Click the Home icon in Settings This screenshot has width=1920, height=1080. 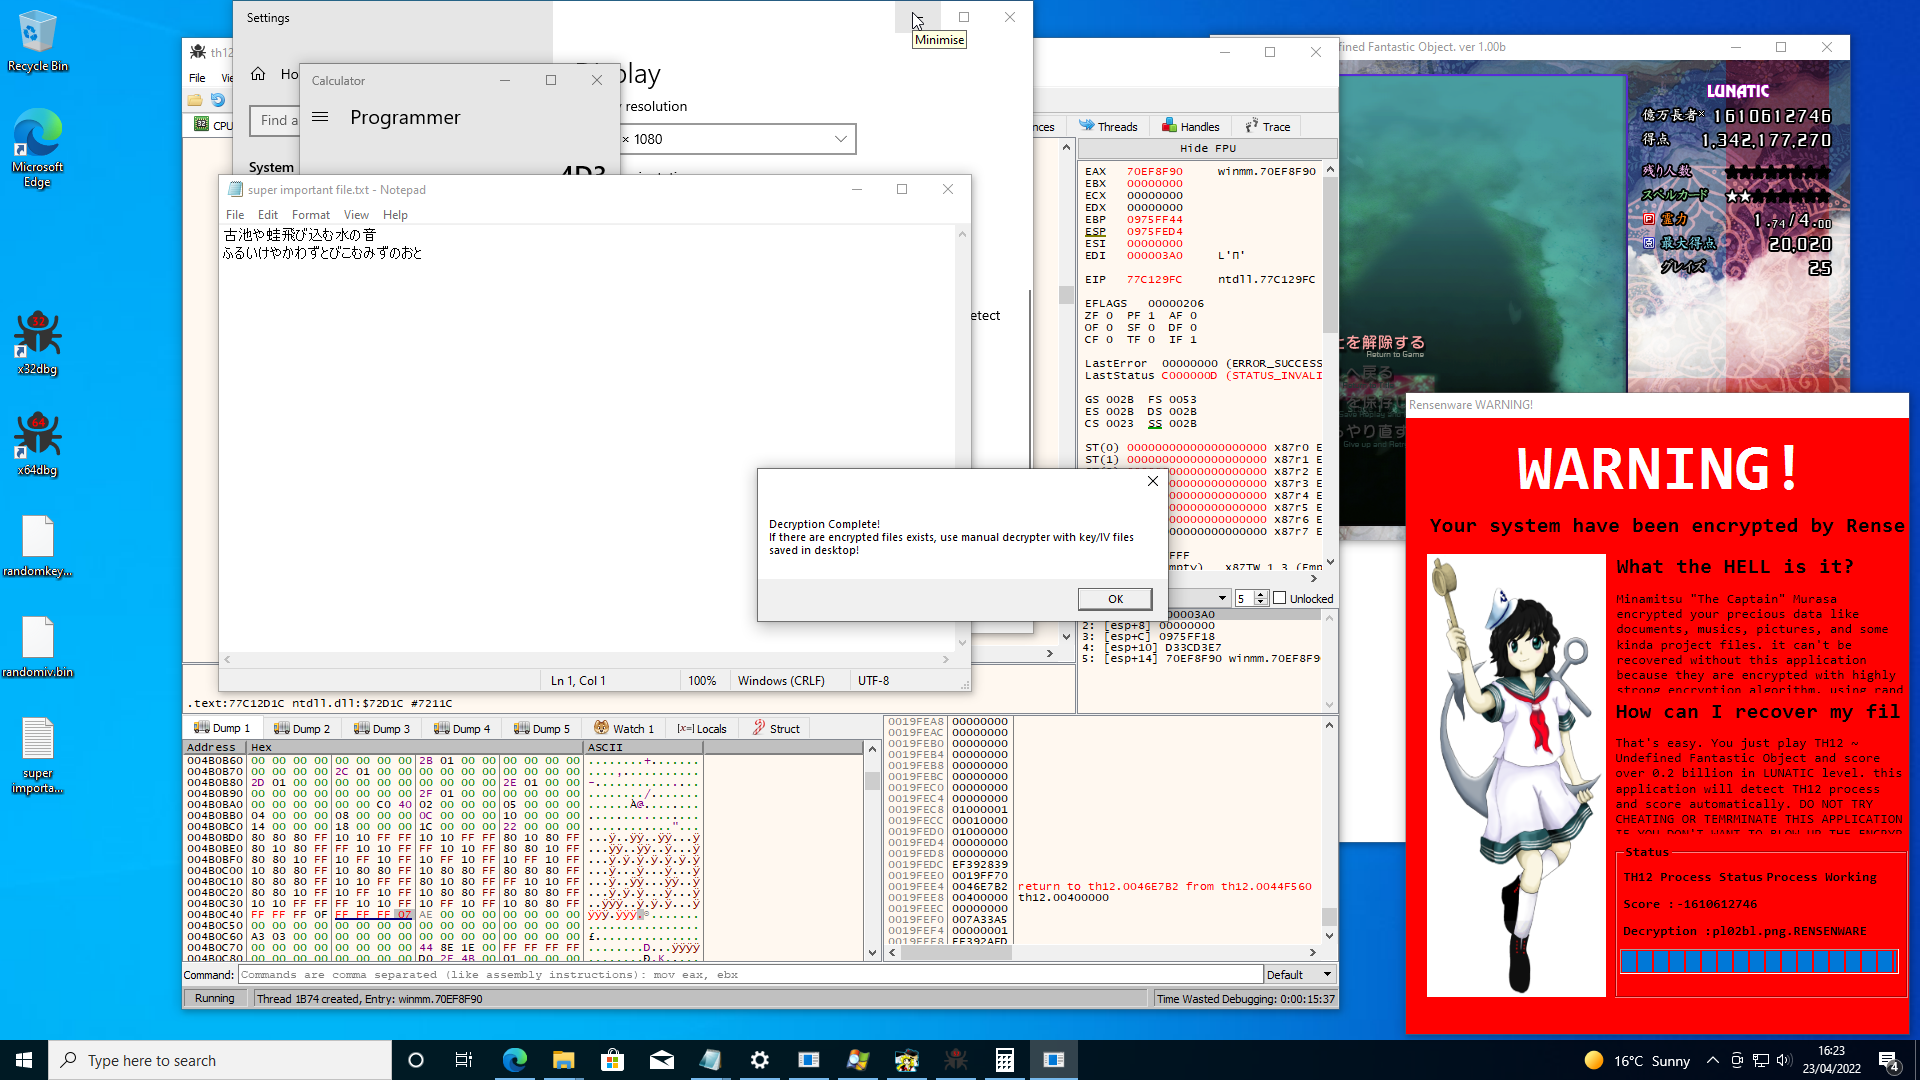click(258, 73)
